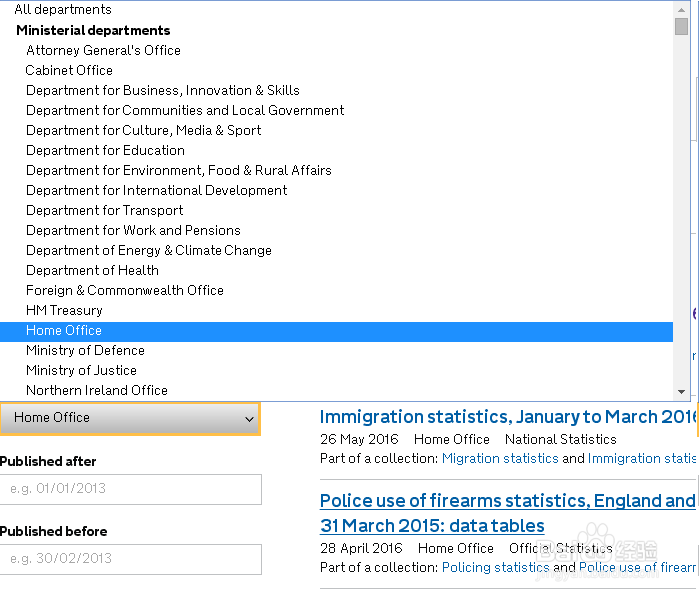This screenshot has width=699, height=597.
Task: Select Department for Education option
Action: point(105,150)
